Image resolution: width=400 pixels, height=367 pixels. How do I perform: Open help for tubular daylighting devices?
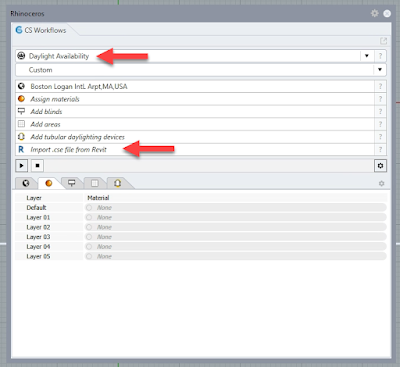(x=380, y=137)
